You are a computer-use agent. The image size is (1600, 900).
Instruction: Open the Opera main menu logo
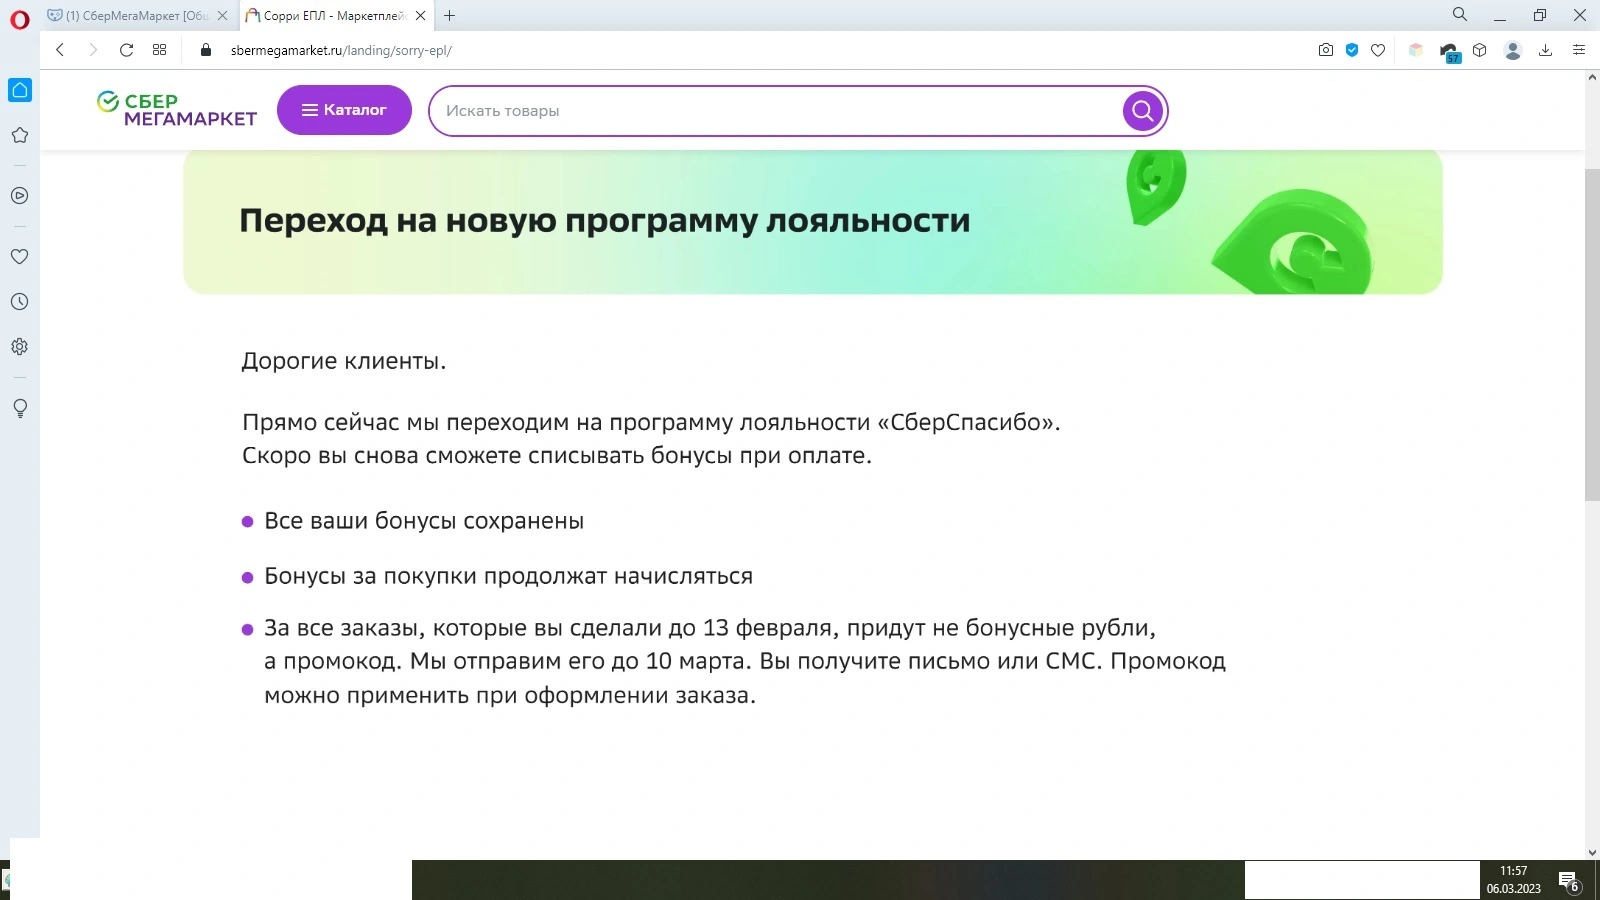pos(20,19)
